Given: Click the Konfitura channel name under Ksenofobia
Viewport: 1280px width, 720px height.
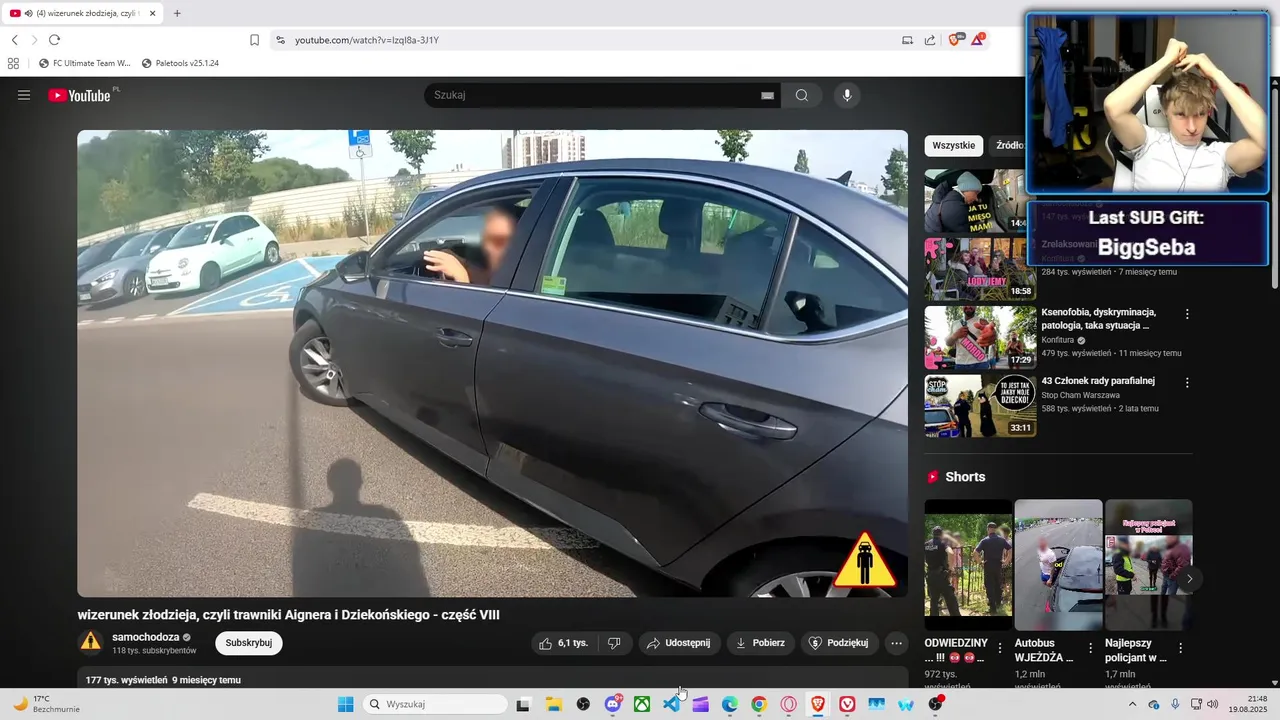Looking at the screenshot, I should (x=1059, y=340).
